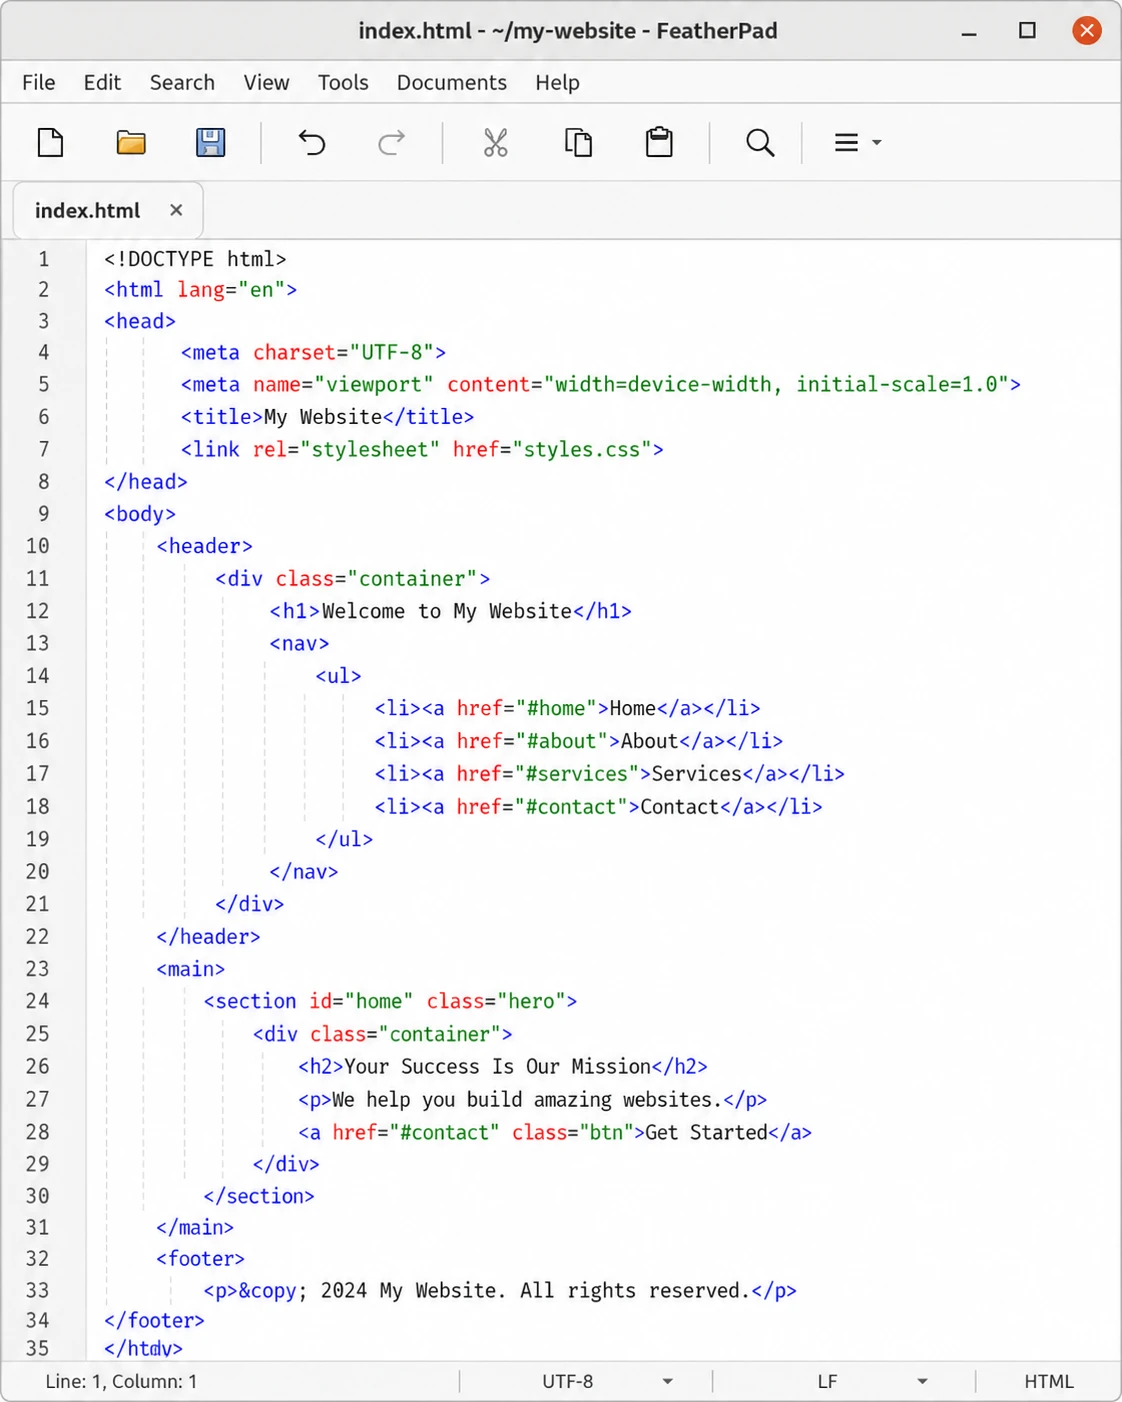Click line number 35 in the gutter

coord(38,1348)
